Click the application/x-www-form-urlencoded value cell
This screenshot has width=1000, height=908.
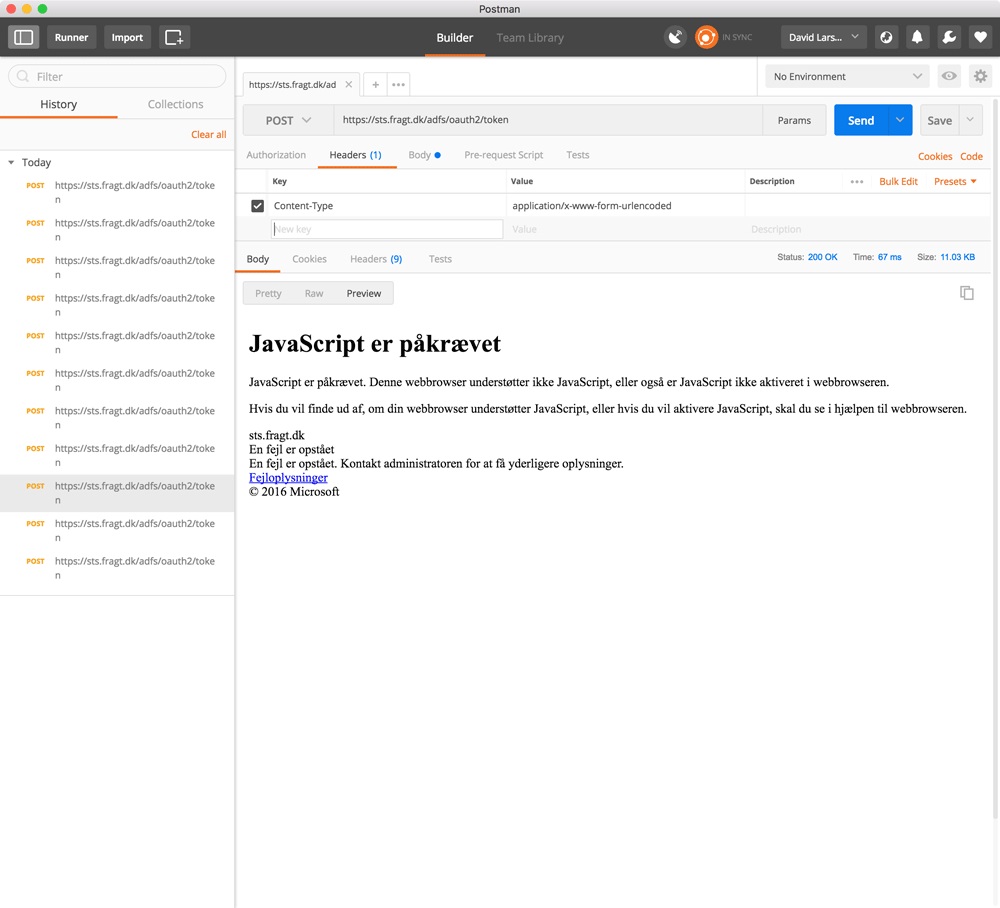pyautogui.click(x=625, y=206)
